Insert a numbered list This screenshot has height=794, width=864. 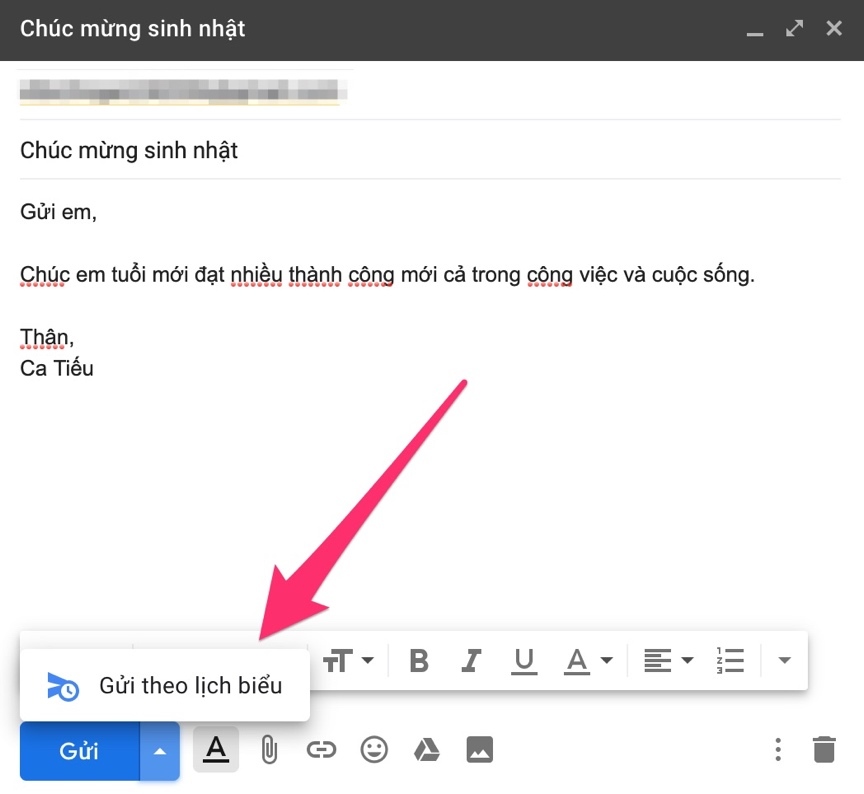[731, 660]
